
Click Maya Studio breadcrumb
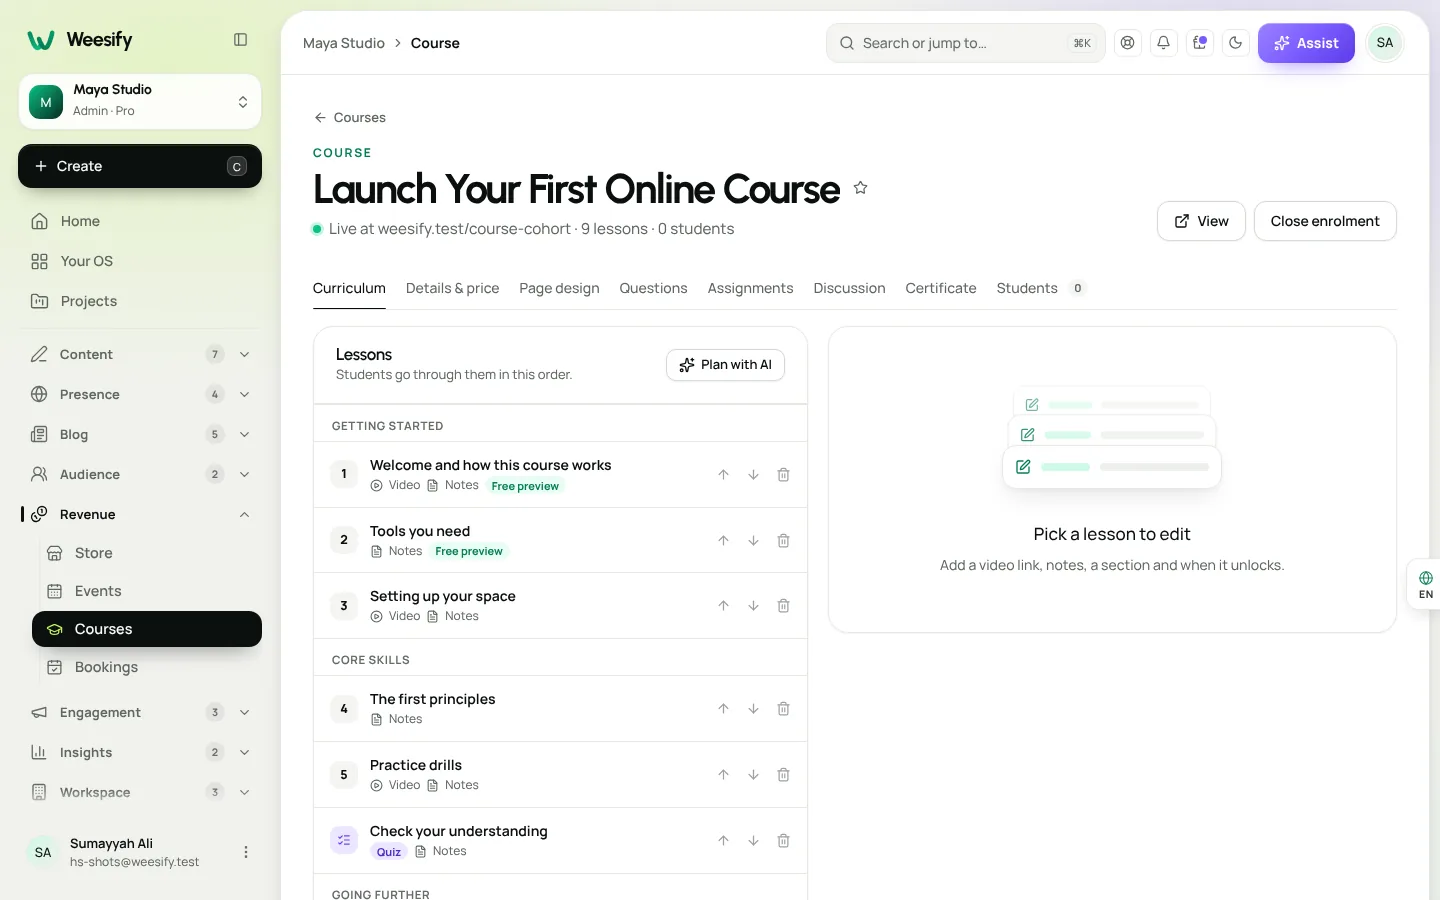[344, 43]
